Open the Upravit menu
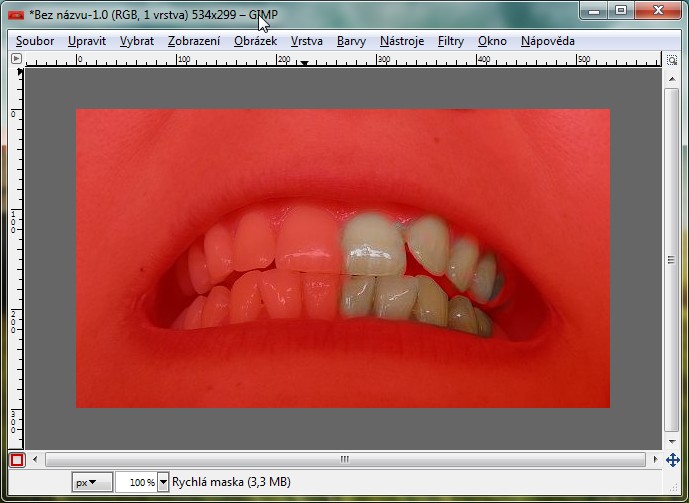Screen dimensions: 689x503 coord(87,41)
